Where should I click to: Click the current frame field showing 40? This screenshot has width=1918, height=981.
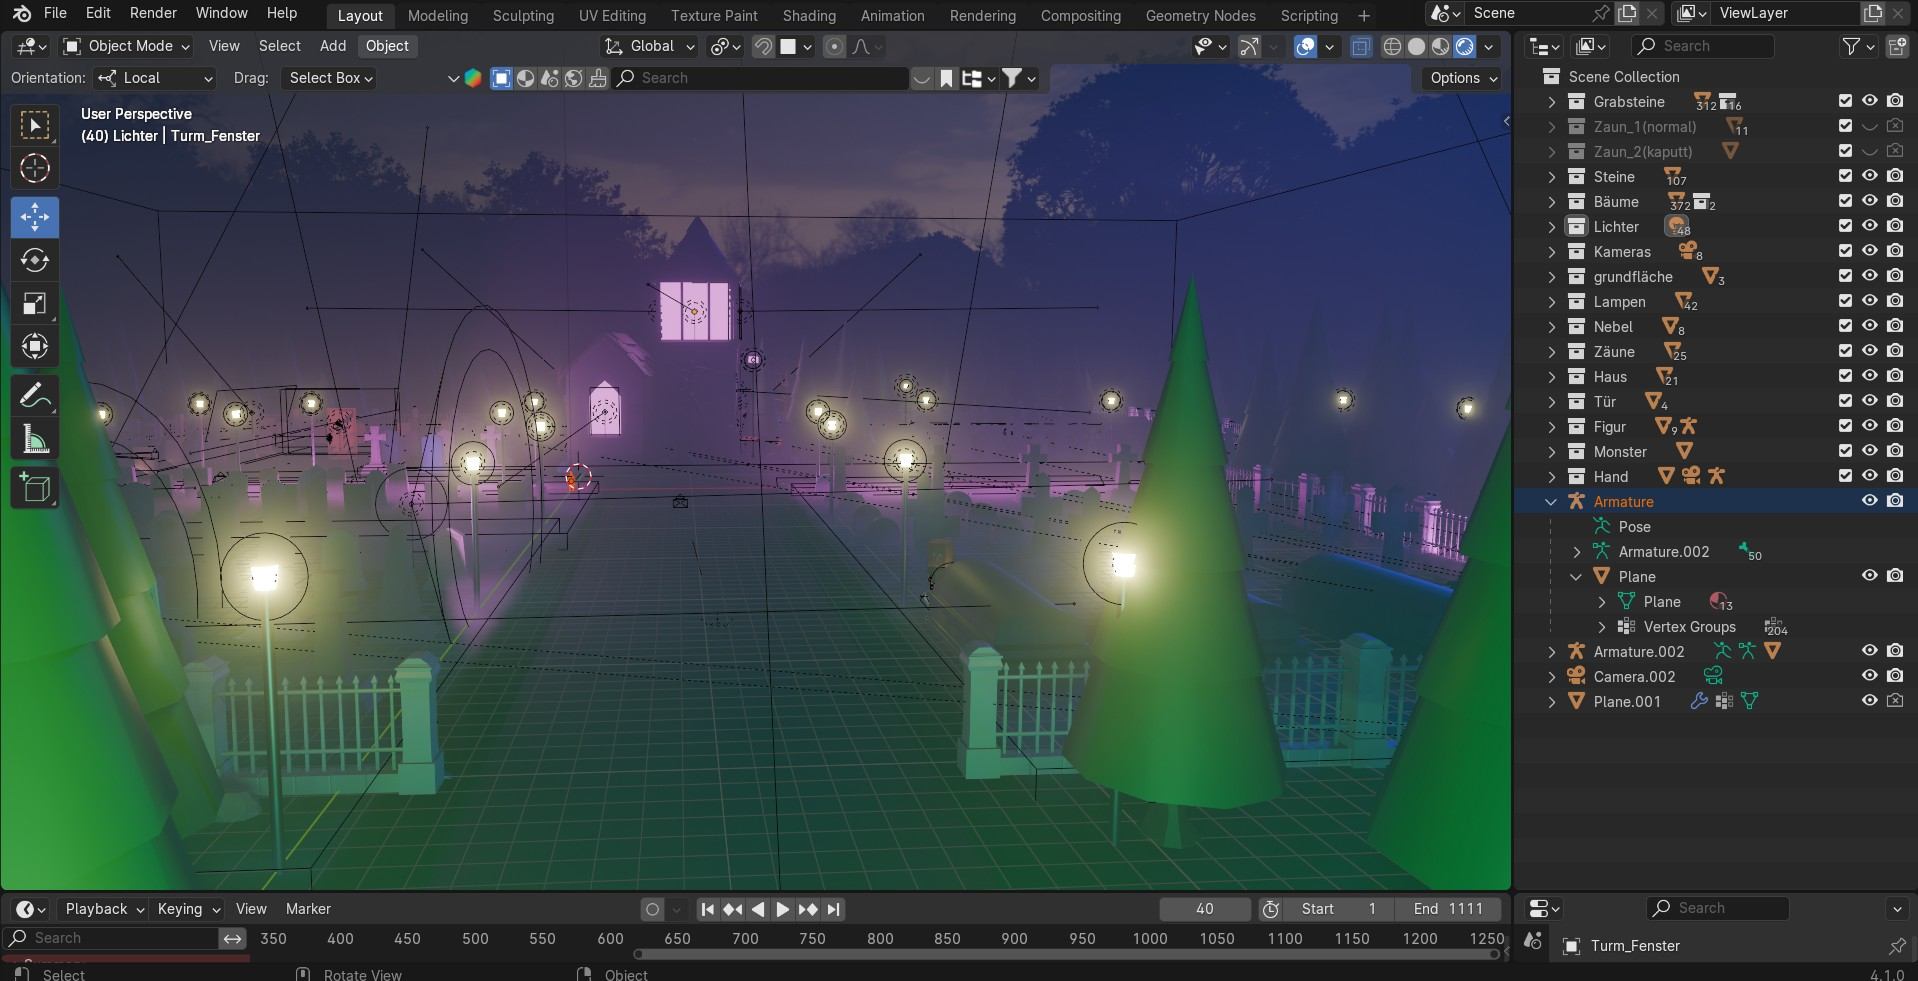pyautogui.click(x=1204, y=909)
